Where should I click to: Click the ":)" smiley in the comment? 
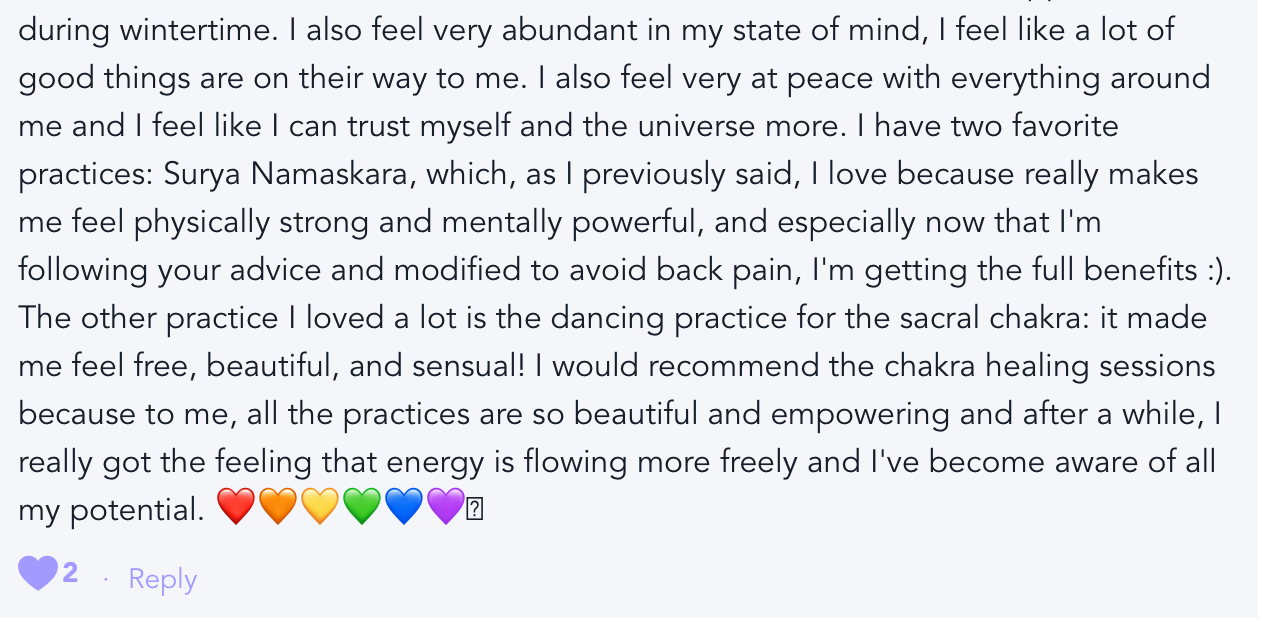pyautogui.click(x=1212, y=270)
